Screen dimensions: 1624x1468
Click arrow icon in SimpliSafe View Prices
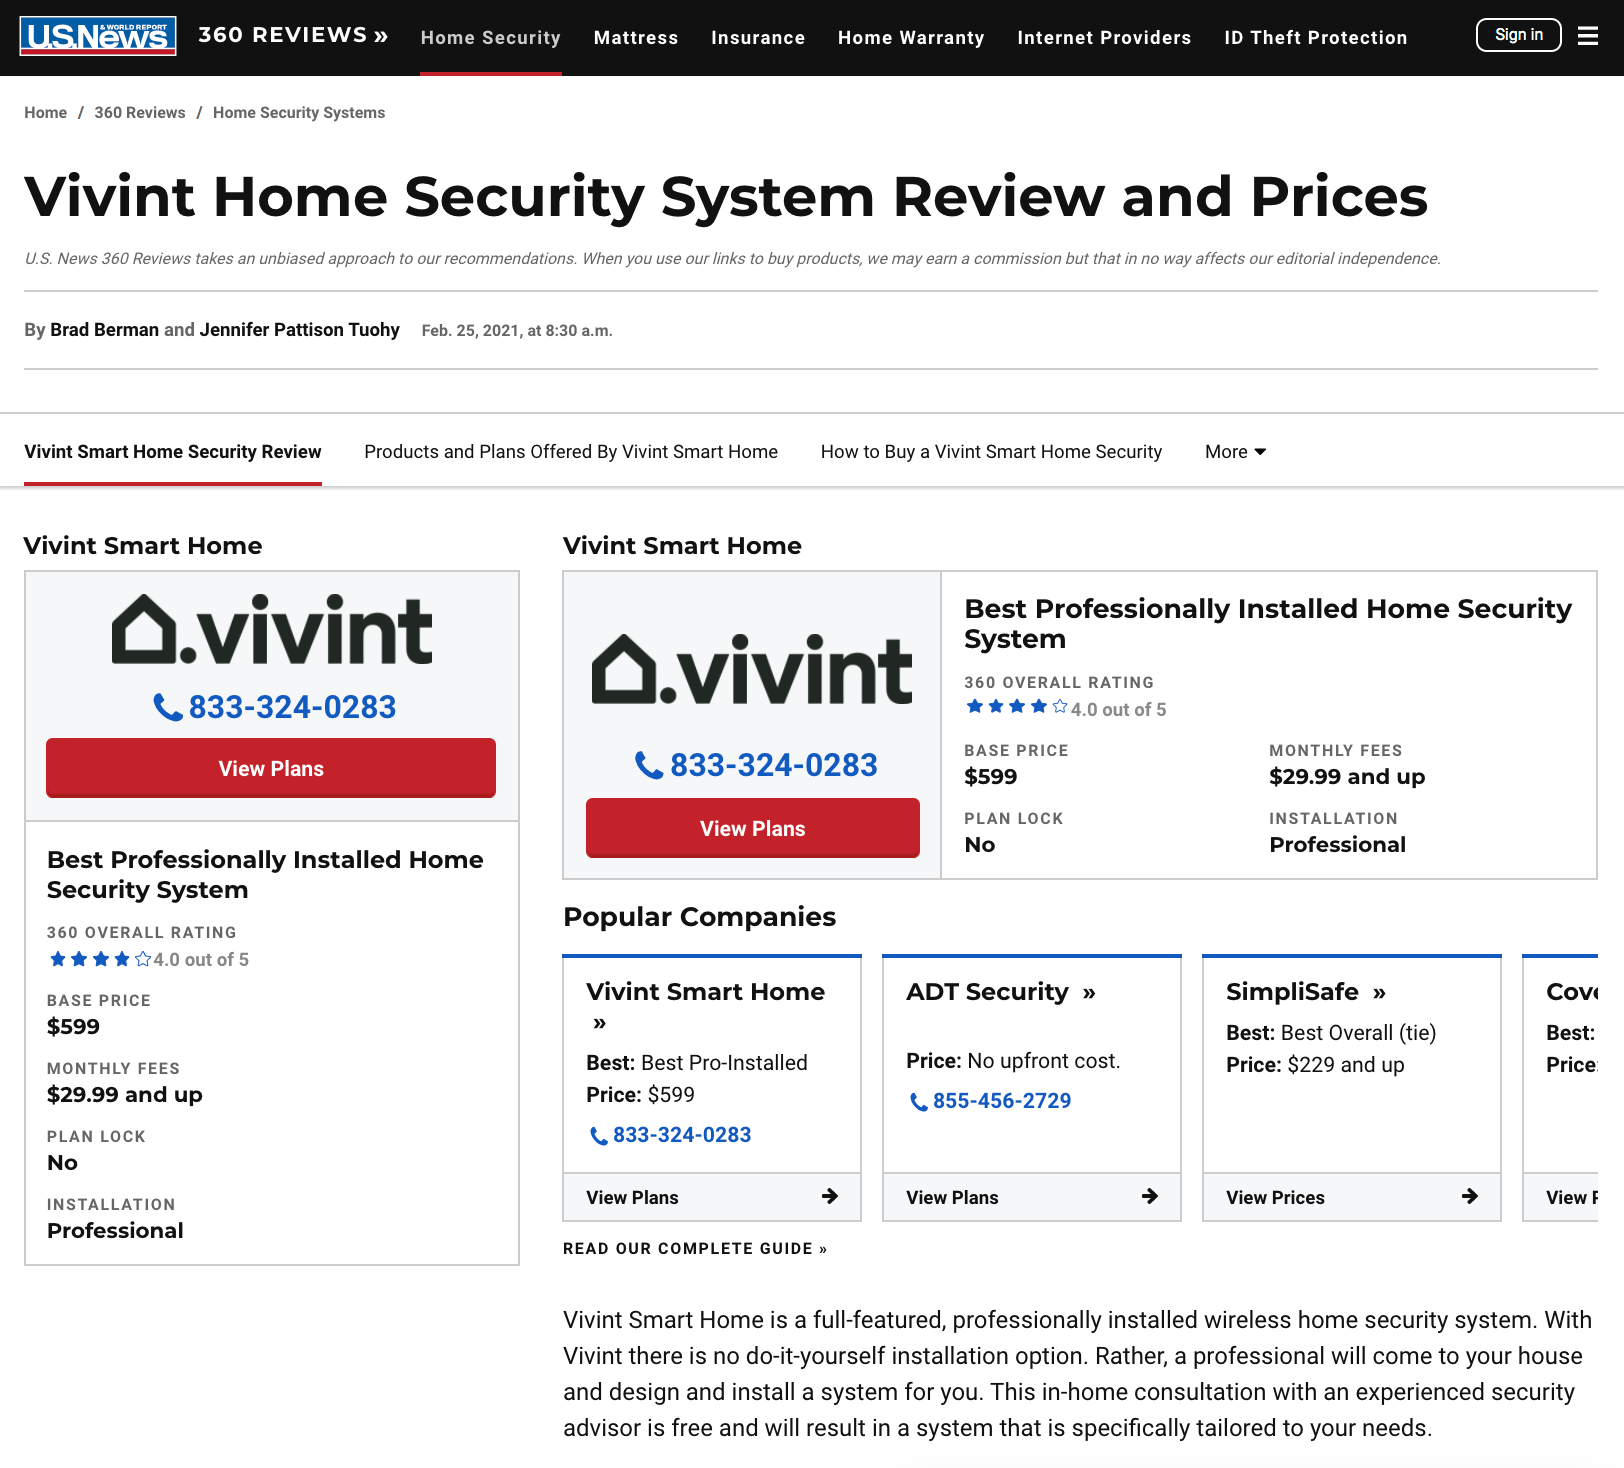[x=1470, y=1196]
